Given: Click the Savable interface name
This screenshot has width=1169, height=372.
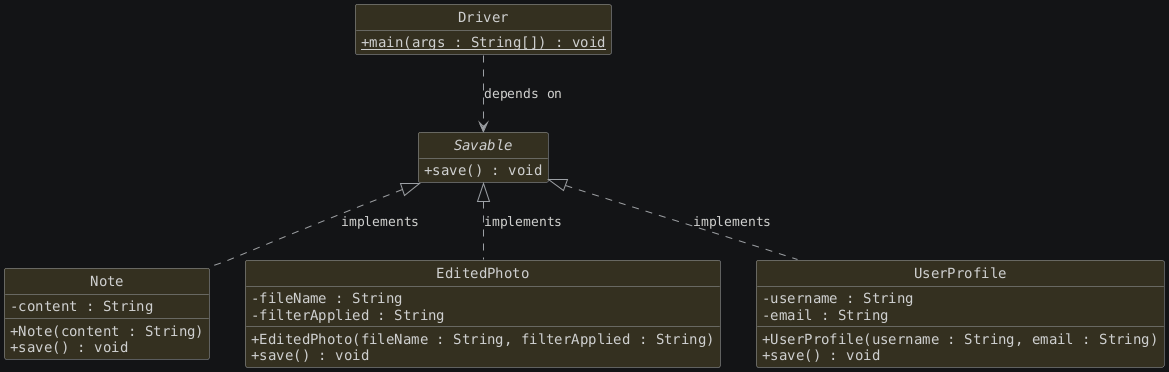Looking at the screenshot, I should click(483, 145).
